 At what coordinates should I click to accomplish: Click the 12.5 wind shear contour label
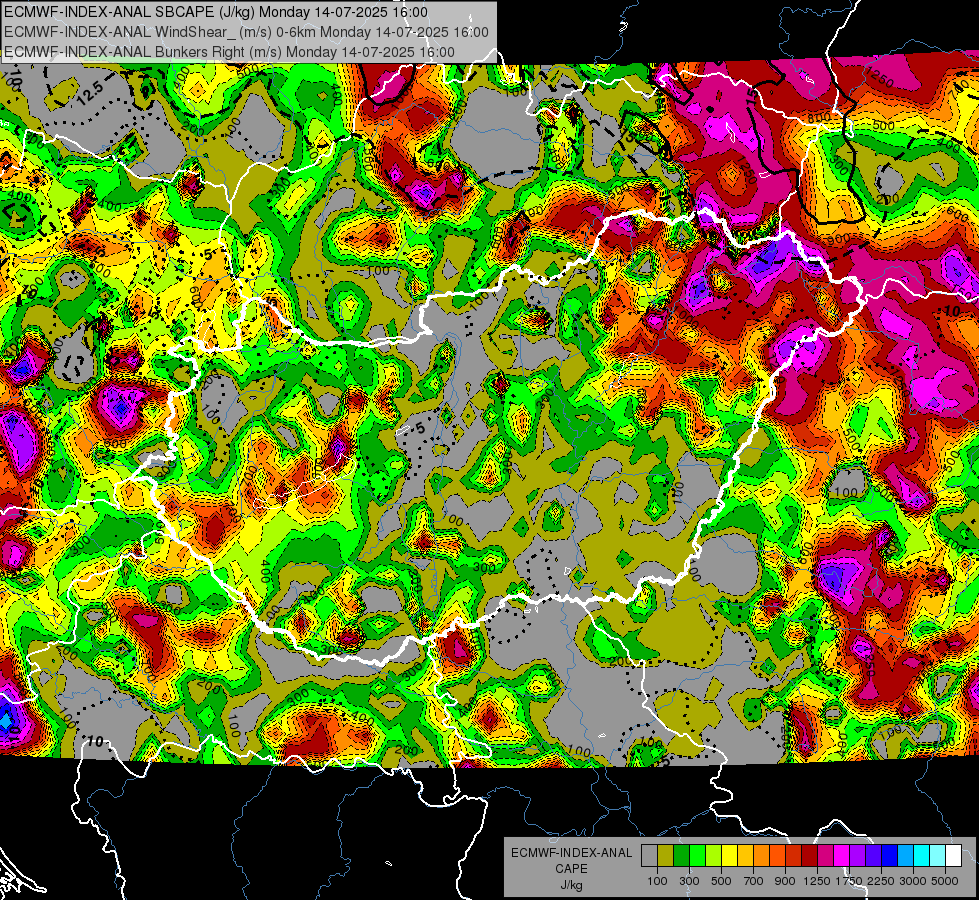tap(91, 91)
